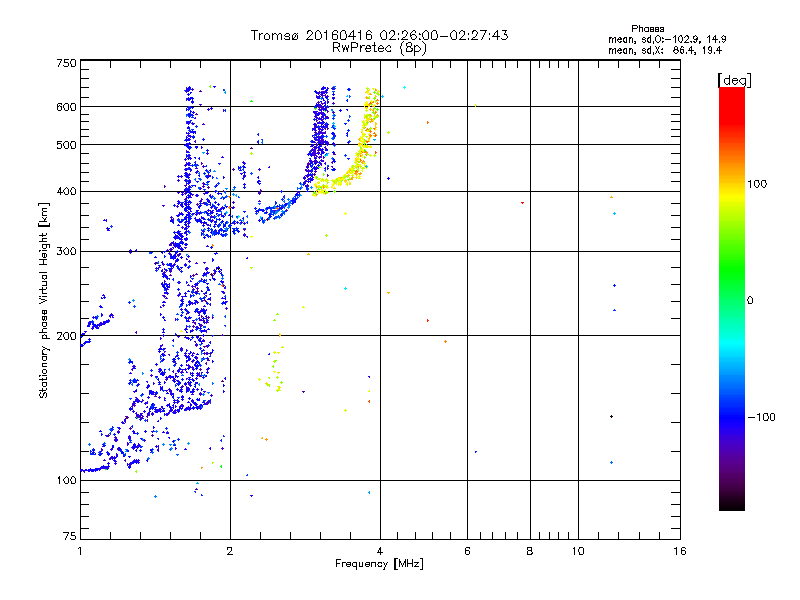800x600 pixels.
Task: Click the 'Frequency [MHz]' axis label
Action: point(379,564)
